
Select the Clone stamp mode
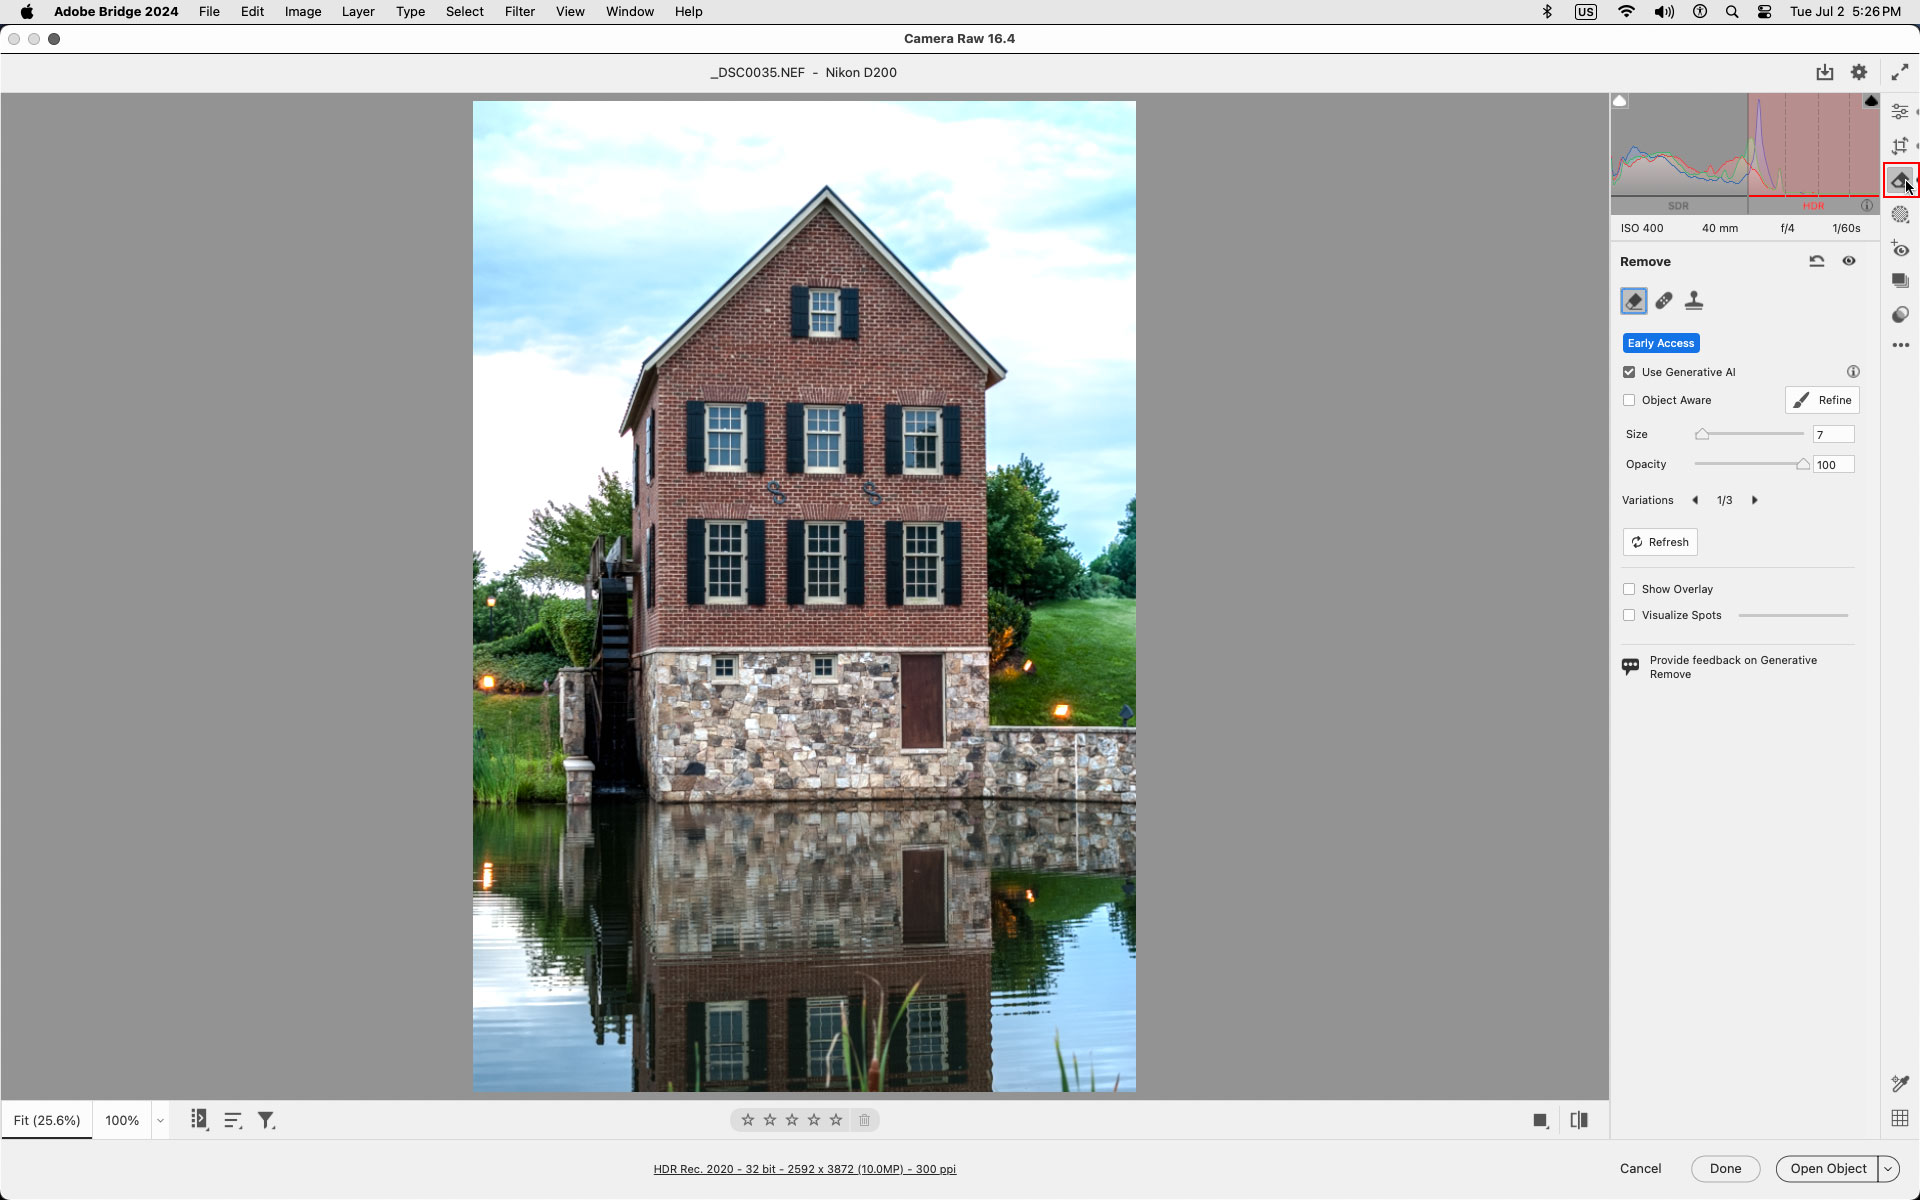click(x=1694, y=301)
